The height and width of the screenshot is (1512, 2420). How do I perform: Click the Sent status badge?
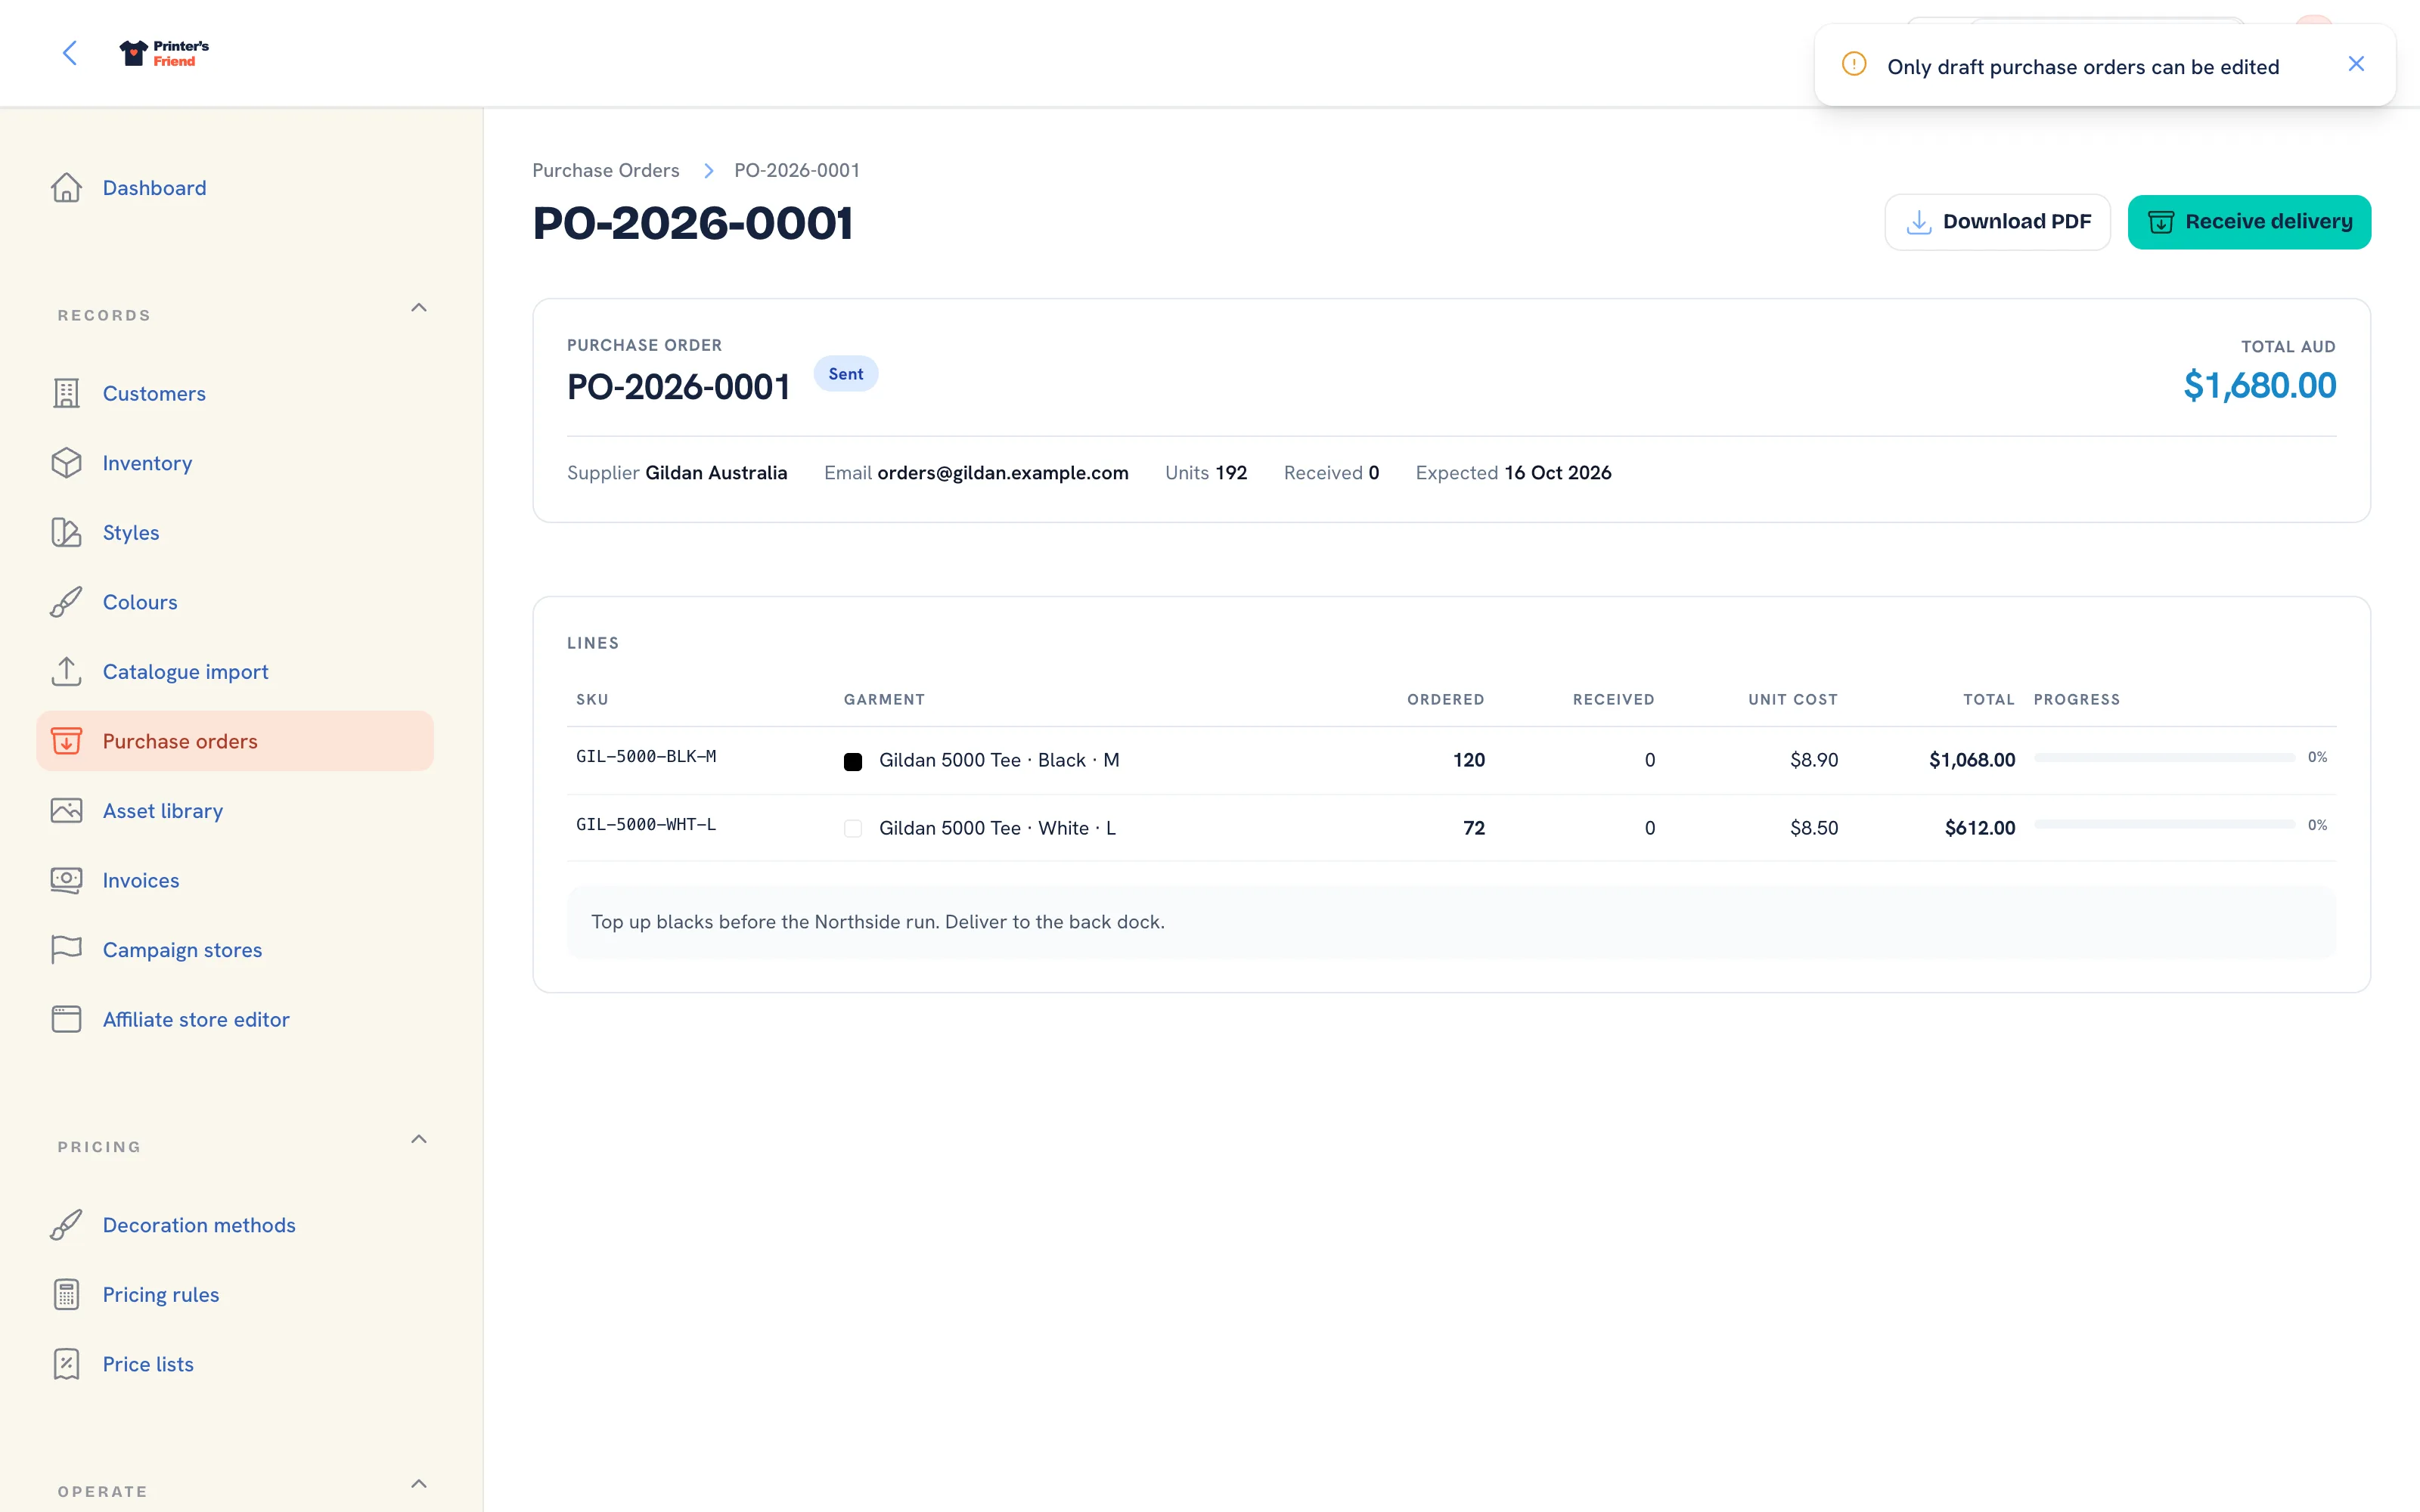click(845, 374)
